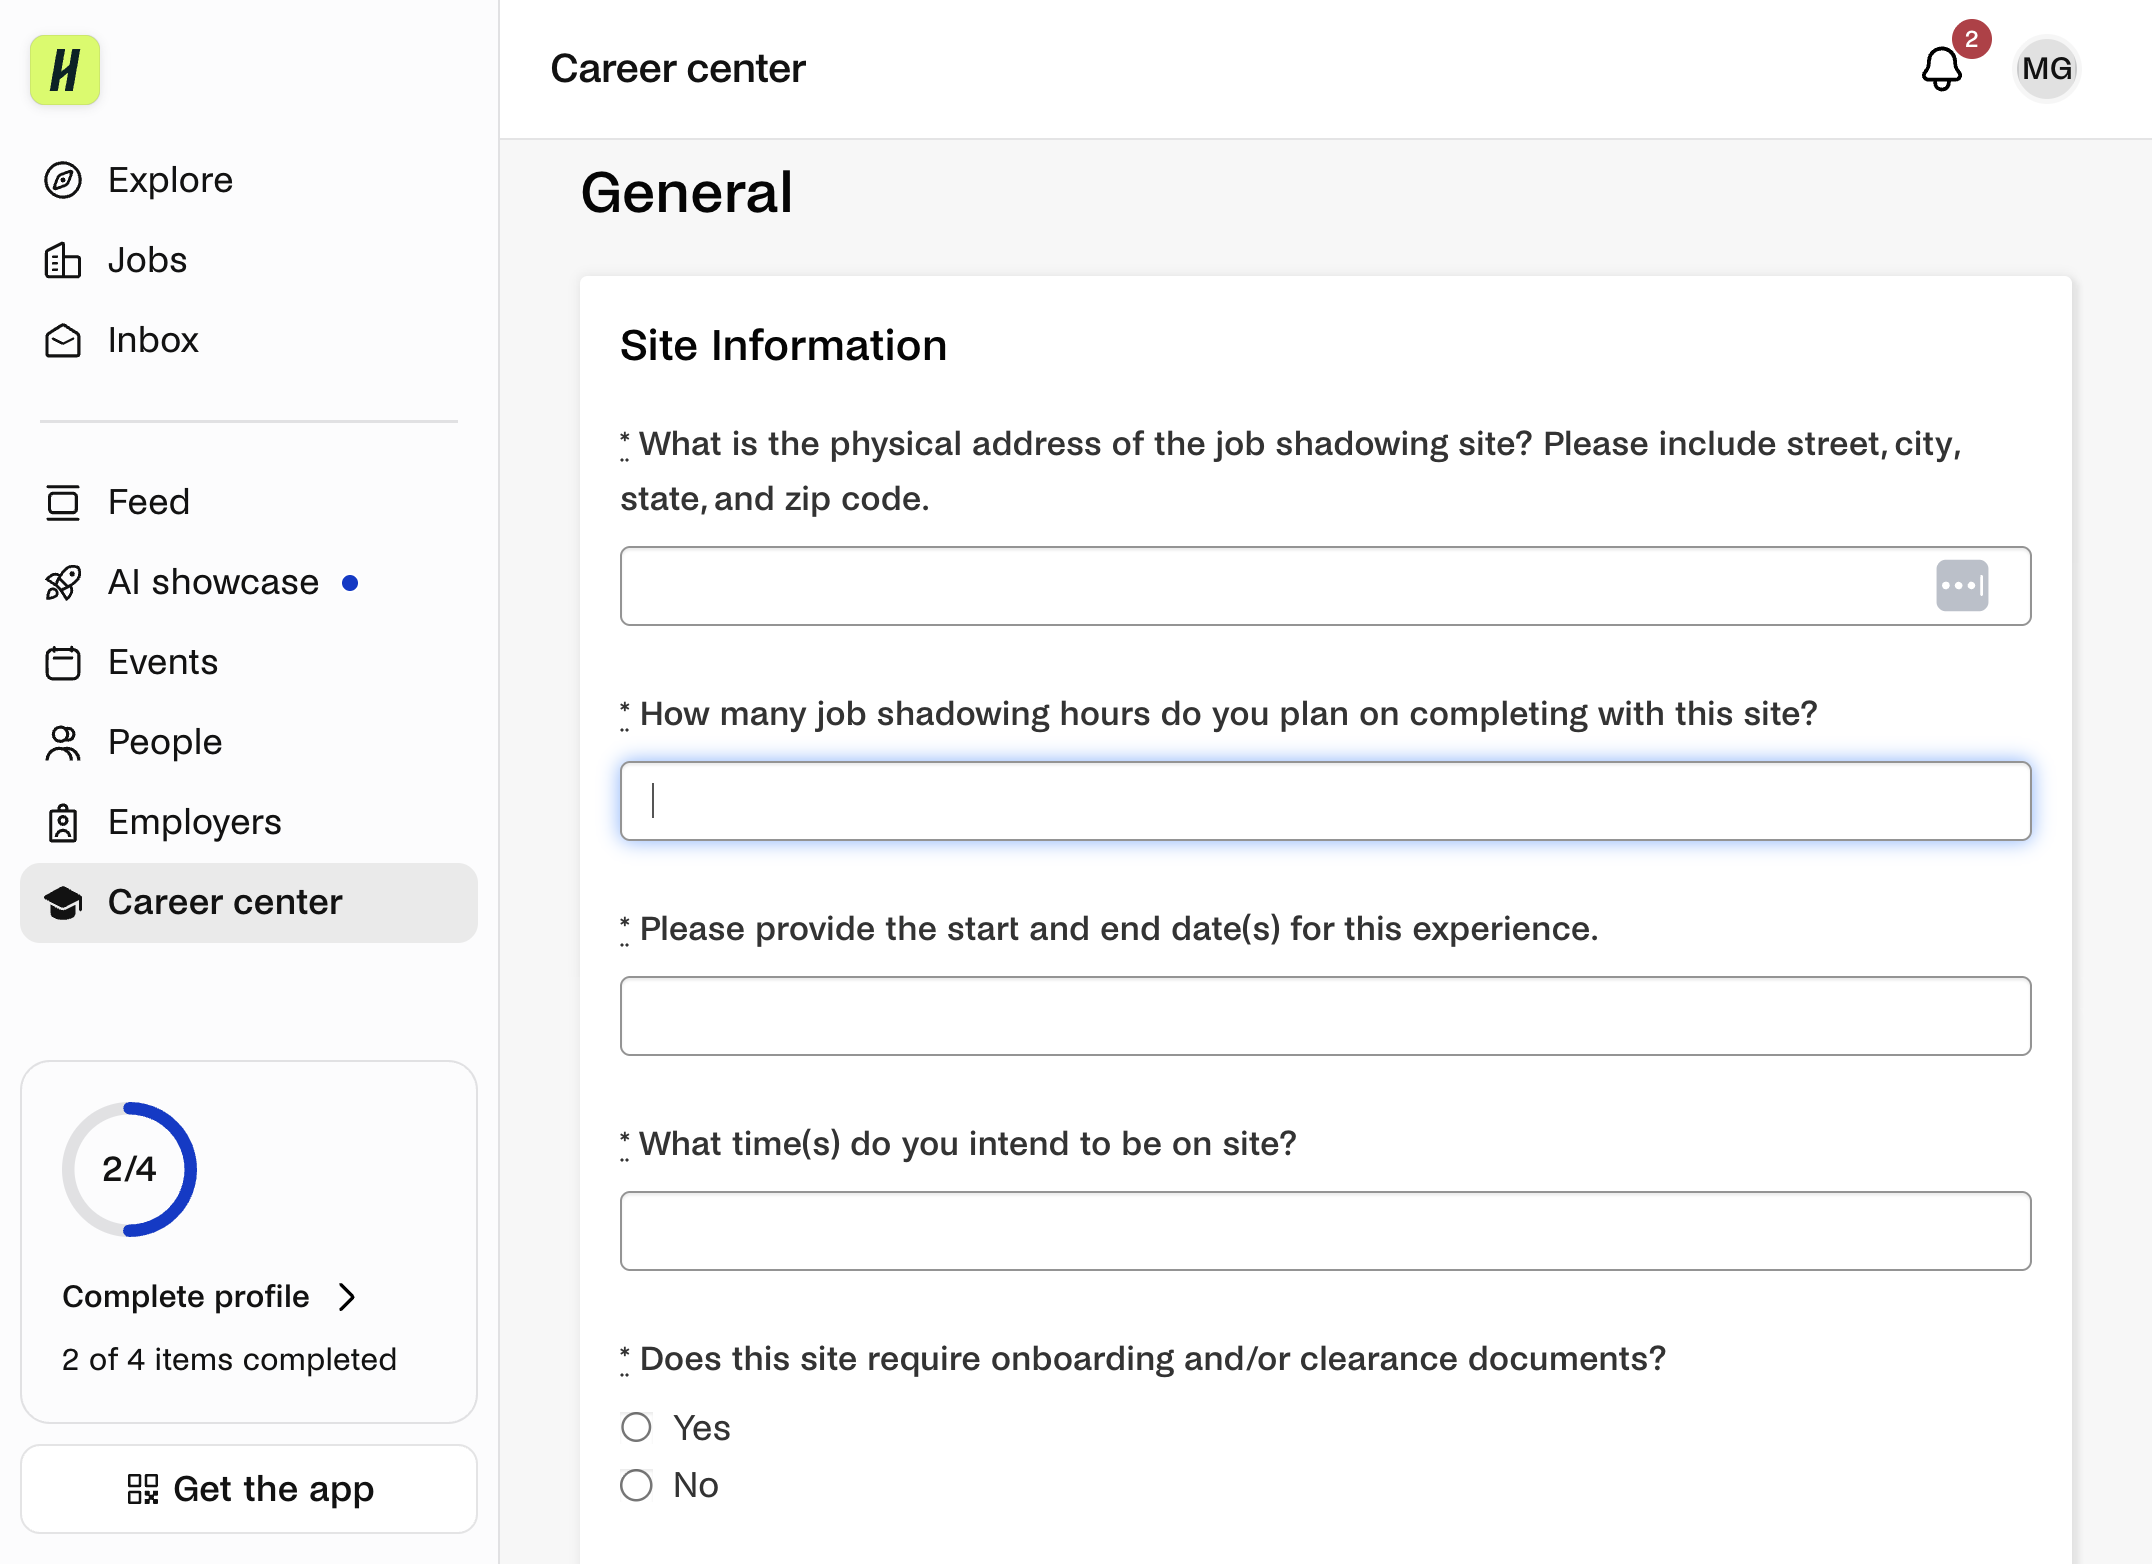Select Yes for onboarding documents
2152x1564 pixels.
(x=636, y=1427)
